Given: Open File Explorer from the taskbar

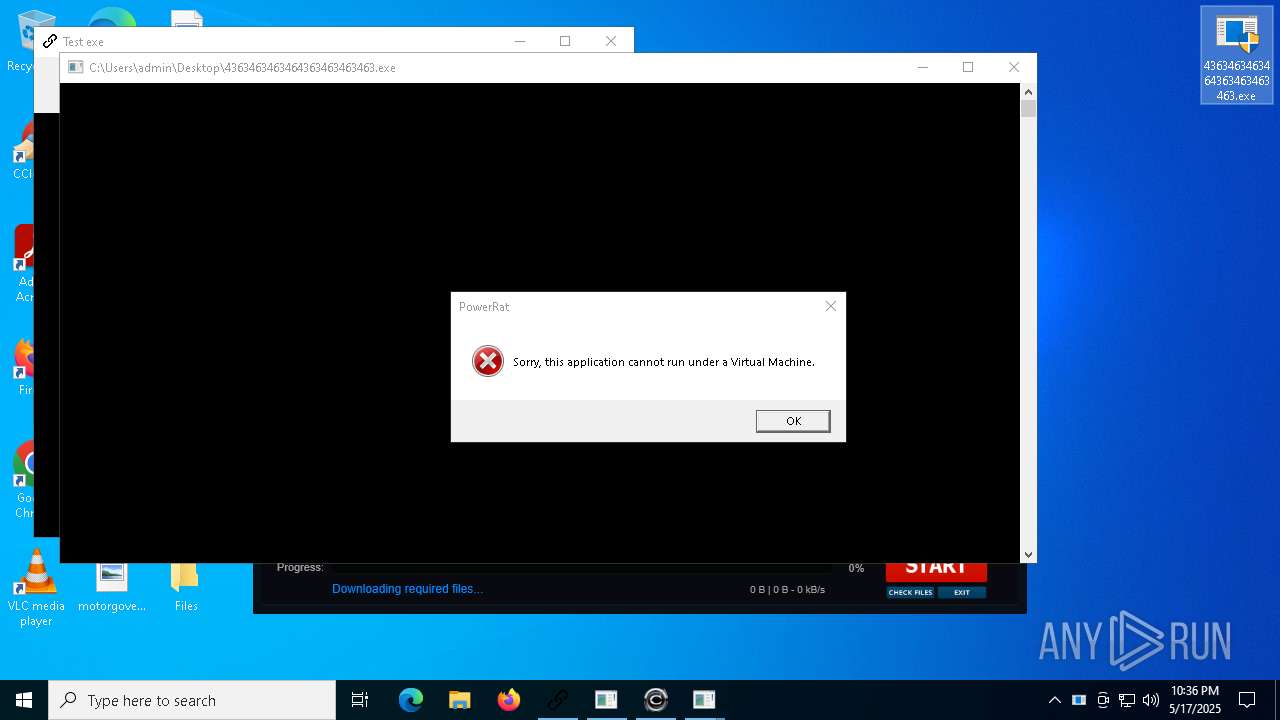Looking at the screenshot, I should tap(460, 700).
